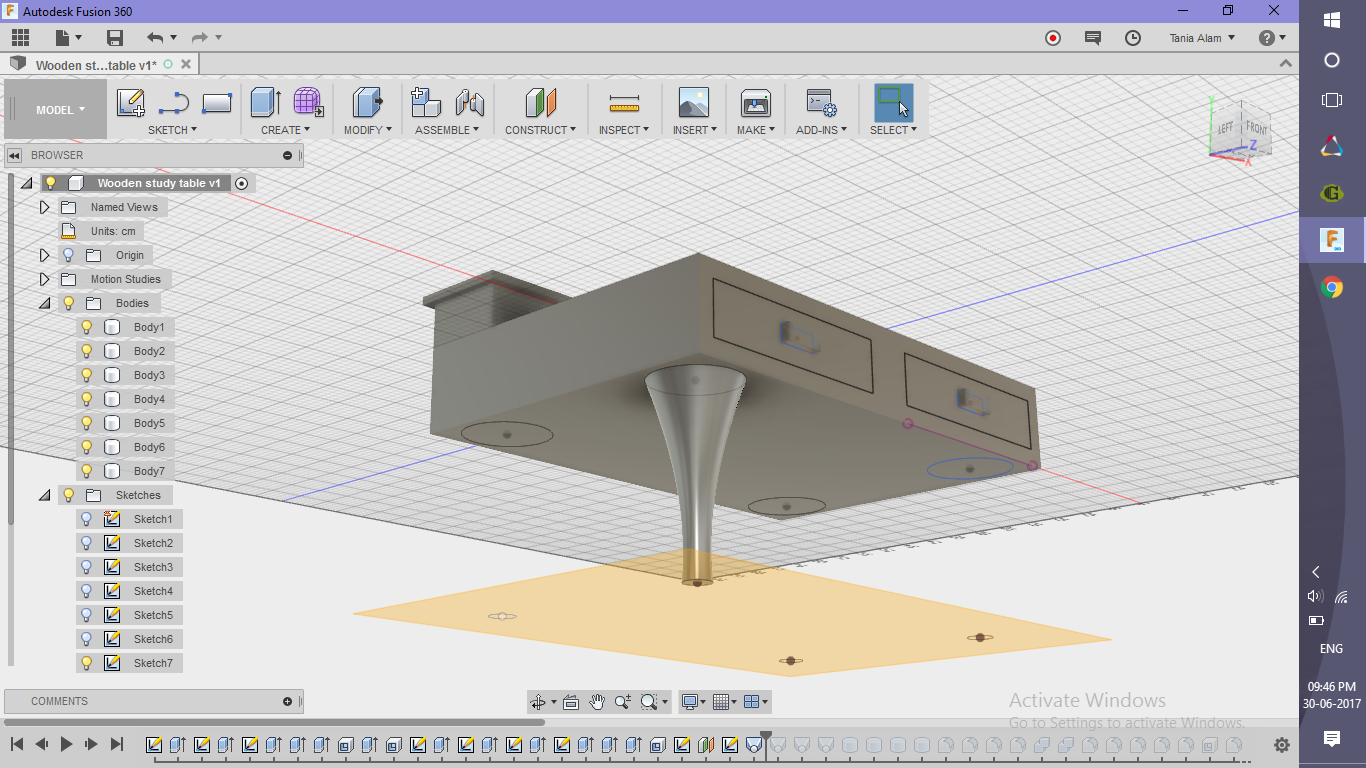Image resolution: width=1366 pixels, height=768 pixels.
Task: Select the Rectangle sketch tool
Action: click(x=217, y=103)
